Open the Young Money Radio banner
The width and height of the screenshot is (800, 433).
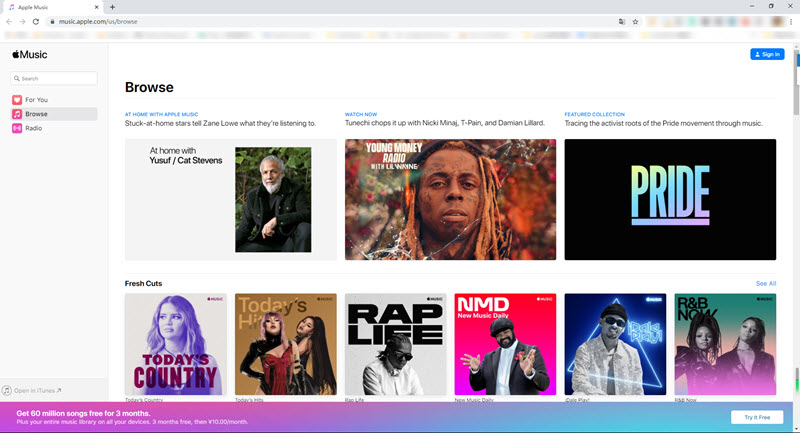451,199
